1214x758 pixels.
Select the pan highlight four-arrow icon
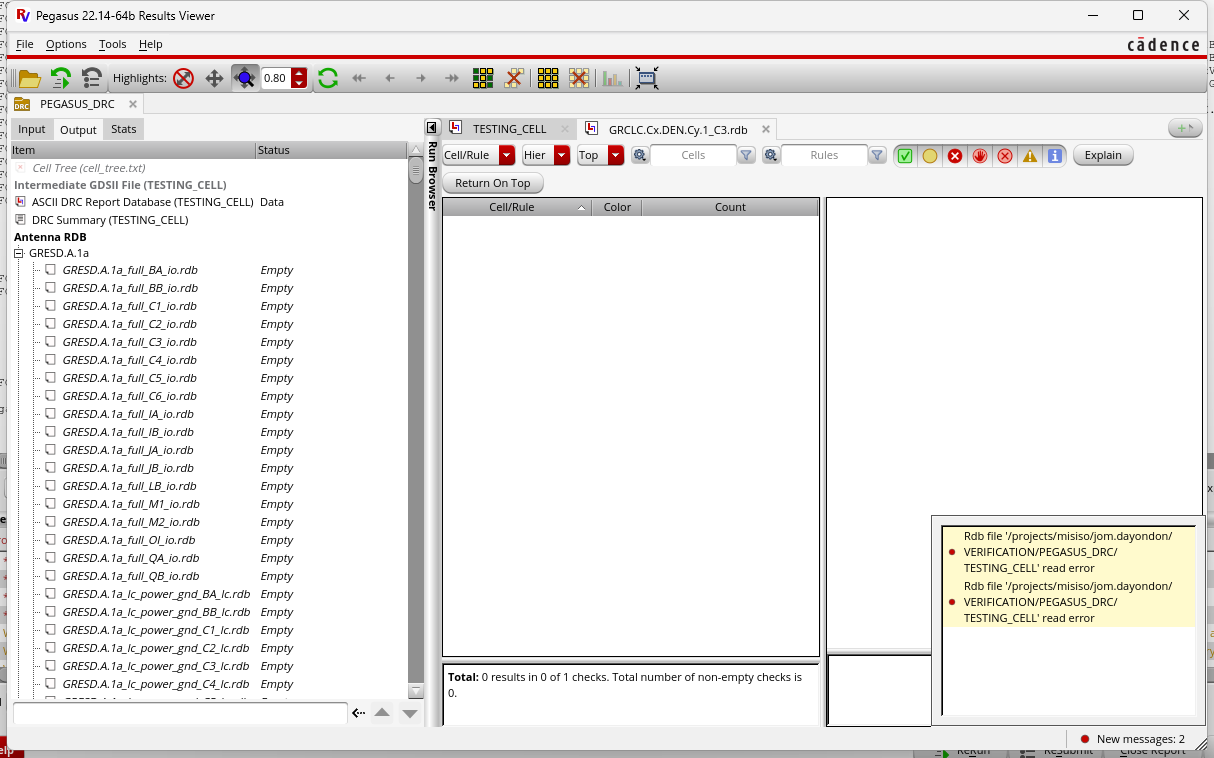point(214,78)
